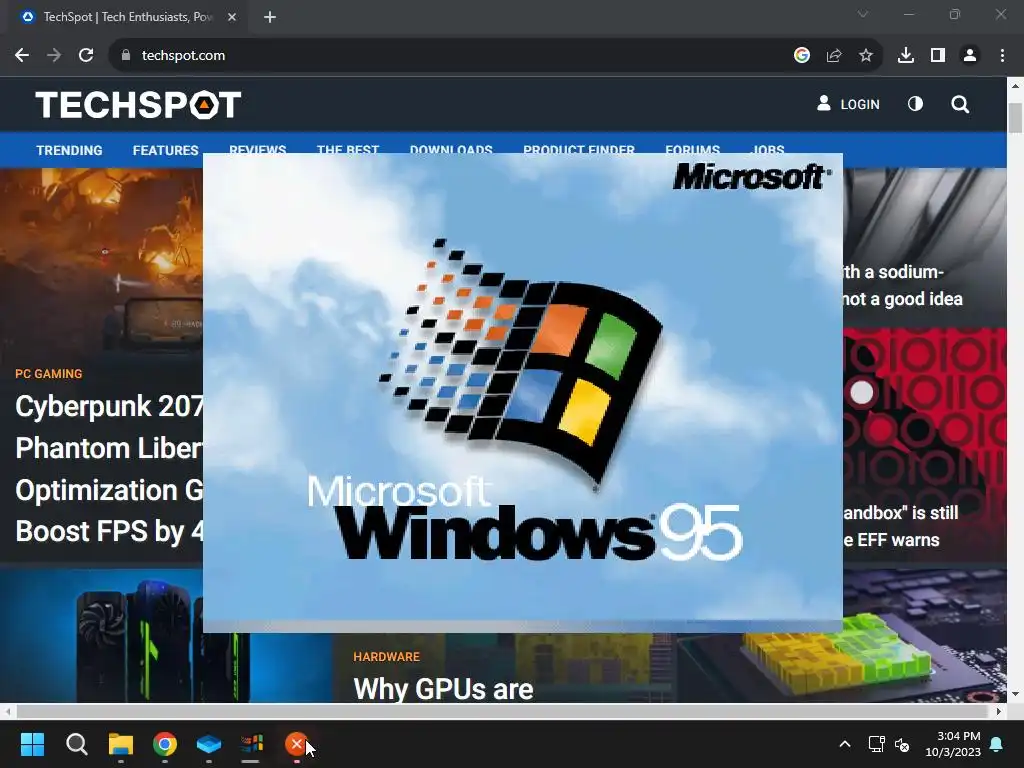1024x768 pixels.
Task: Open the FEATURES menu item
Action: point(165,150)
